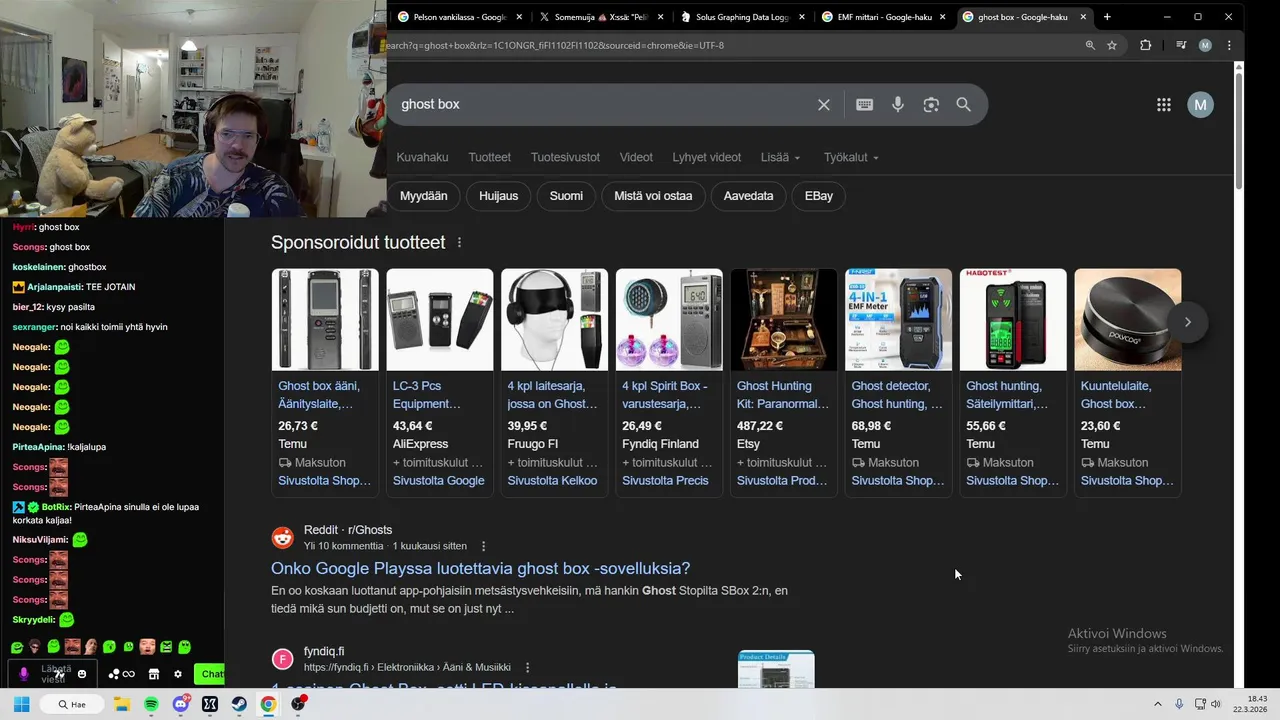Open the Chrome three-dot menu

click(1229, 45)
